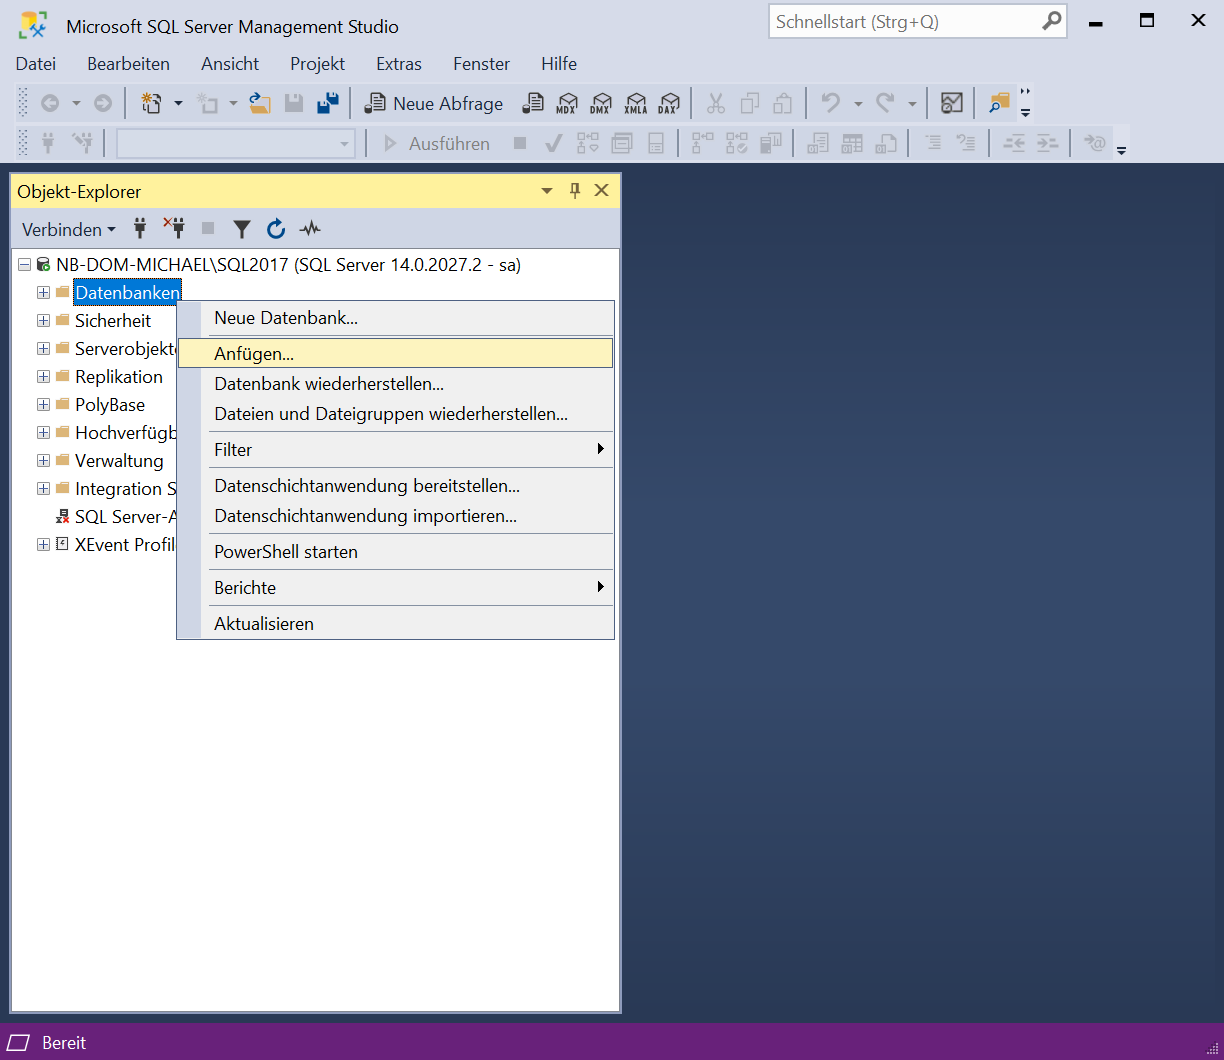Expand the Verwaltung node
Viewport: 1224px width, 1060px height.
(x=43, y=461)
